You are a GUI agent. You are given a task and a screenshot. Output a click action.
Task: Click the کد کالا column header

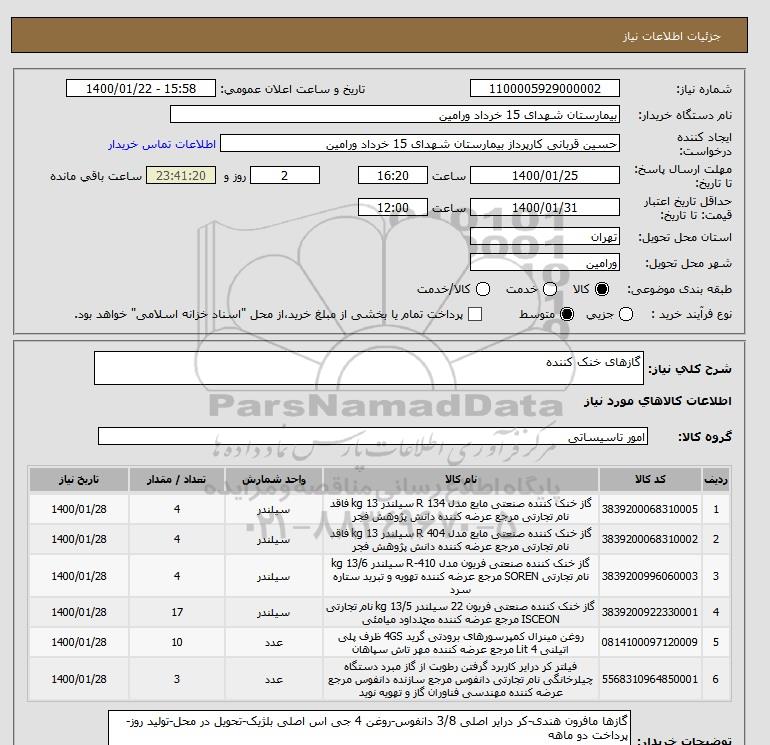[x=650, y=479]
